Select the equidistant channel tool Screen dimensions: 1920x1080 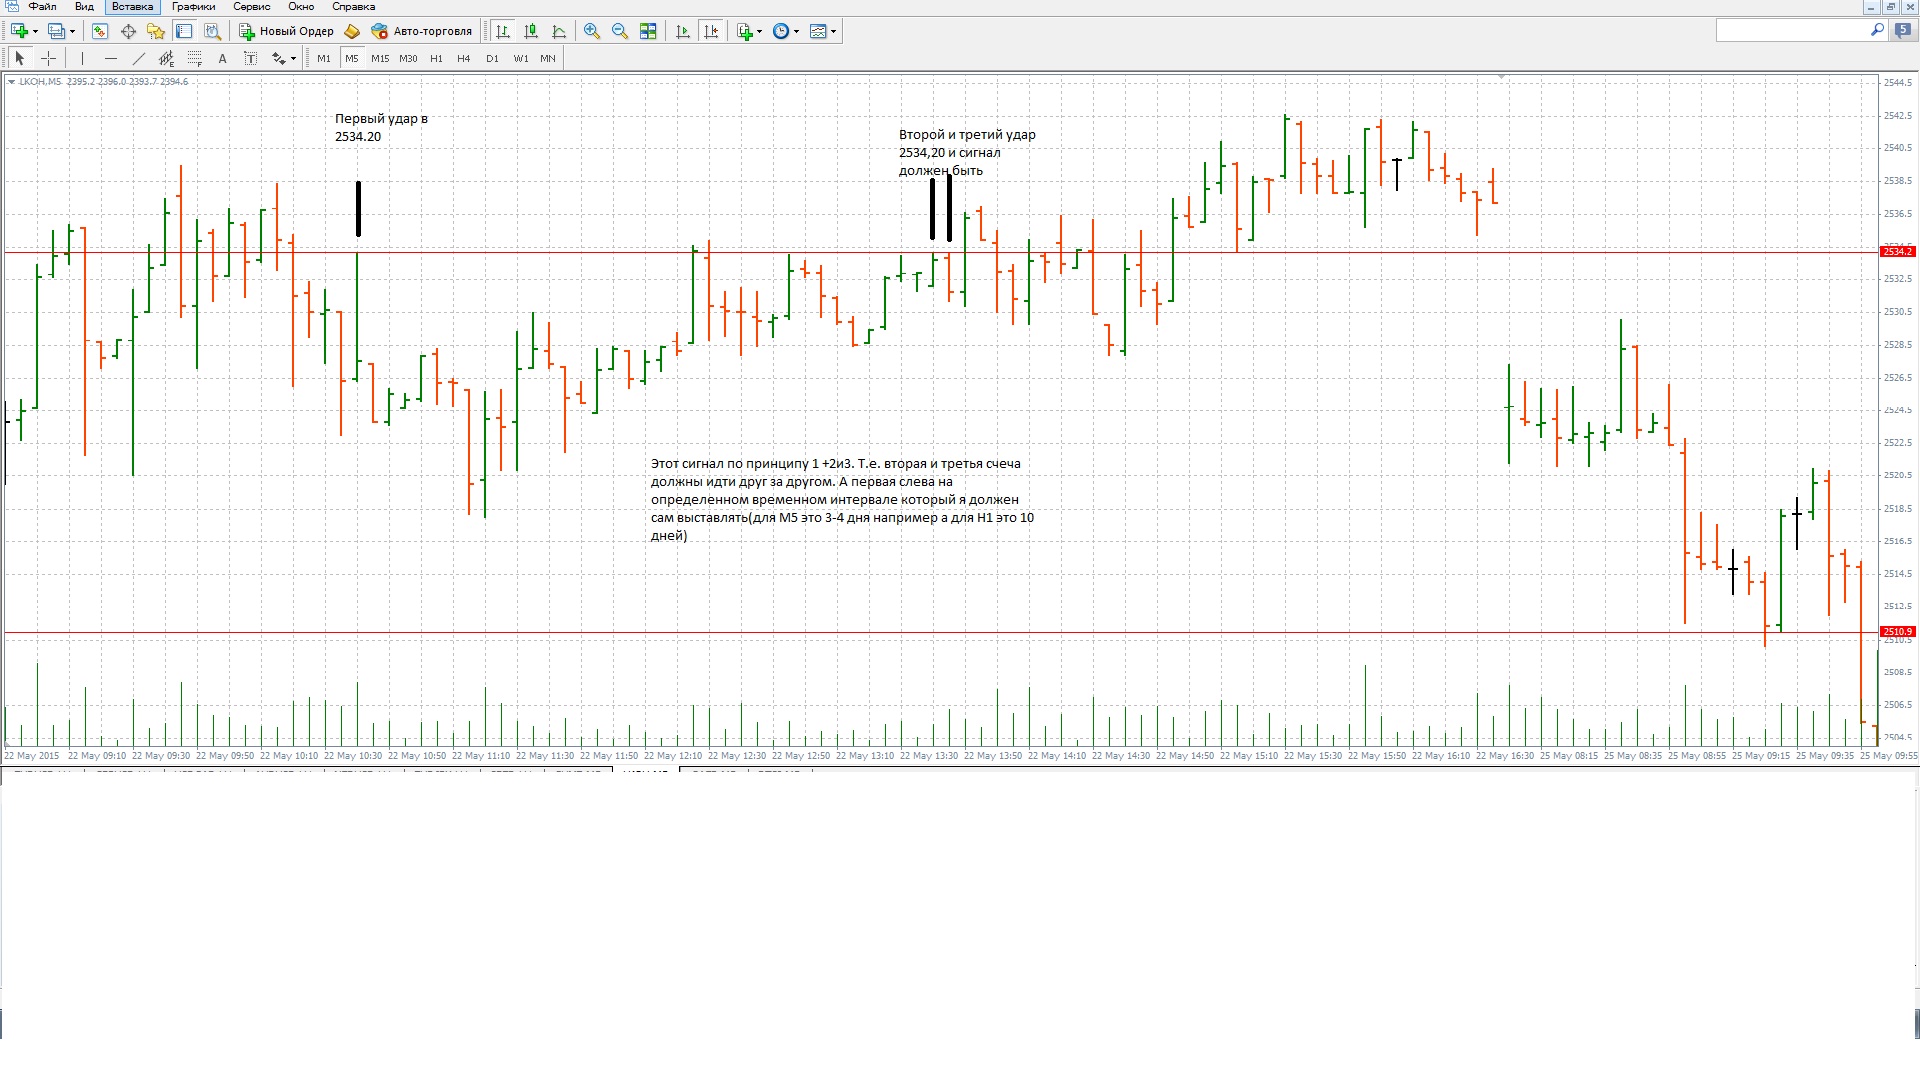[167, 58]
